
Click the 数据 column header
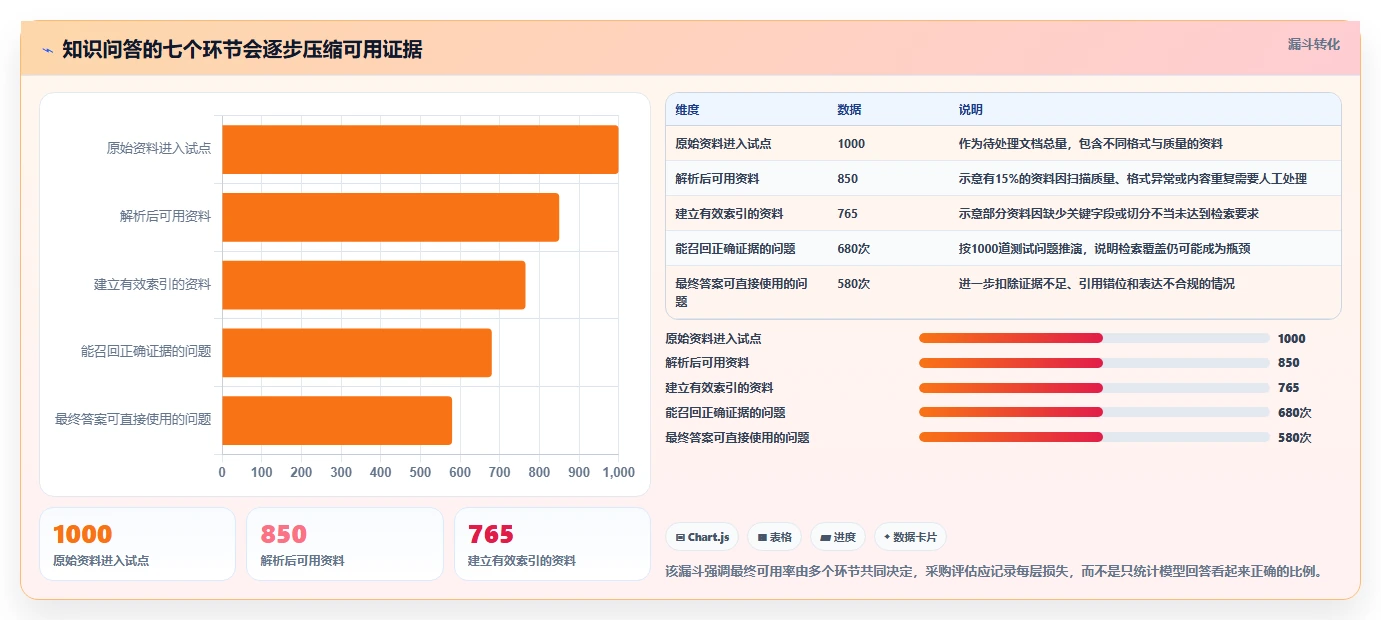849,110
